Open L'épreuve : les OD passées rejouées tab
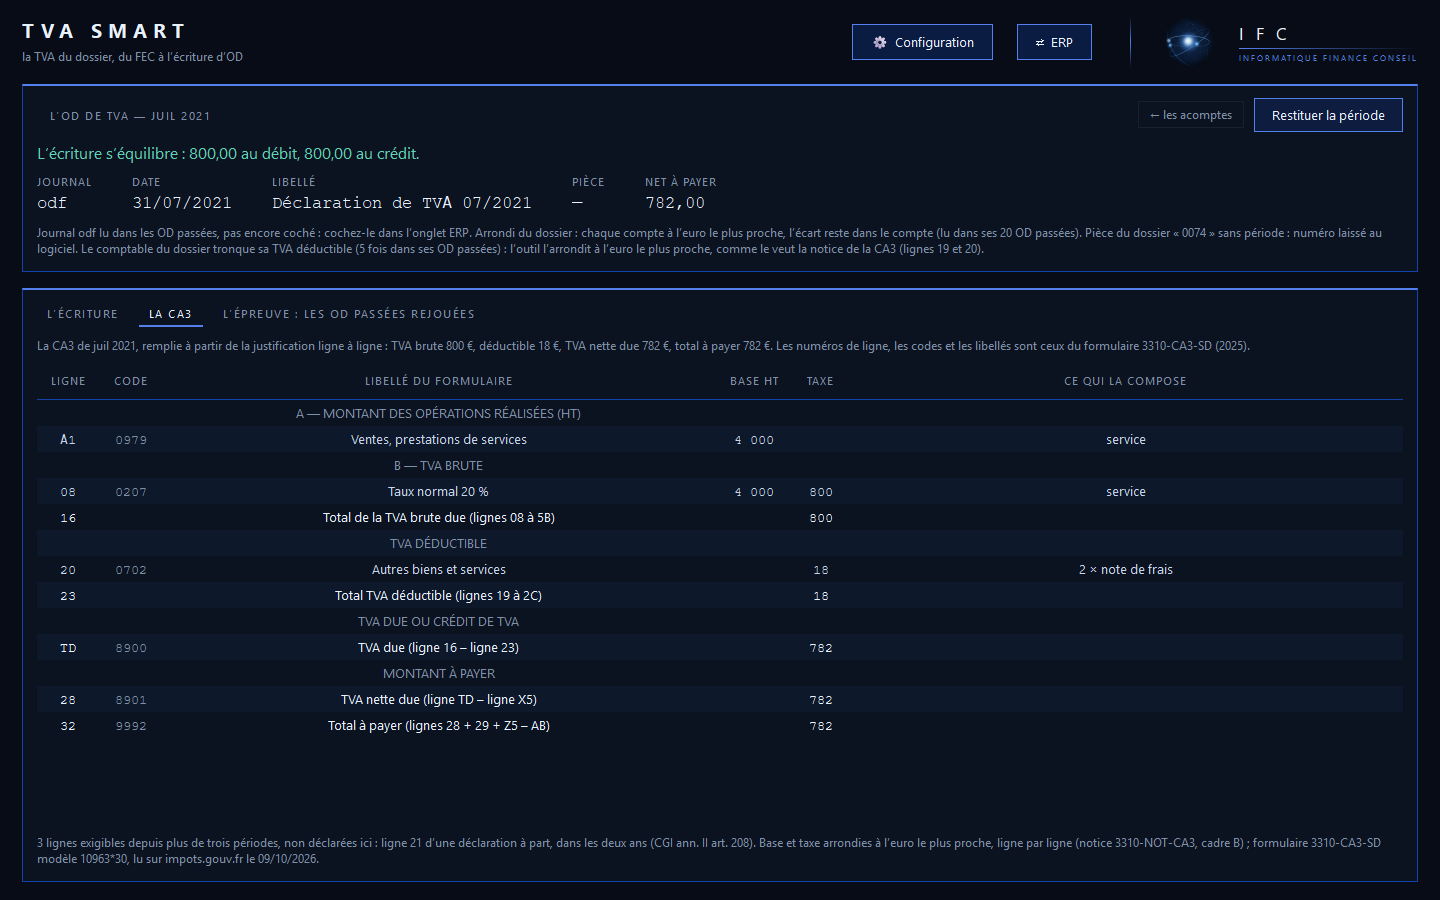1440x900 pixels. (349, 314)
